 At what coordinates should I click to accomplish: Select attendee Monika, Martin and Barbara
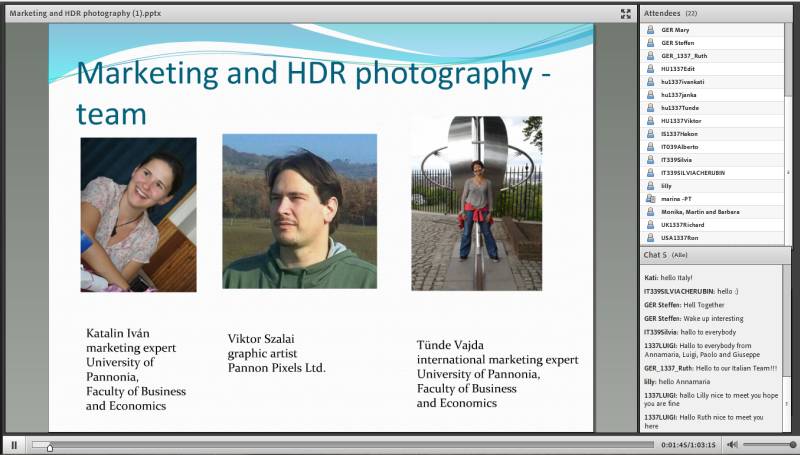tap(702, 212)
